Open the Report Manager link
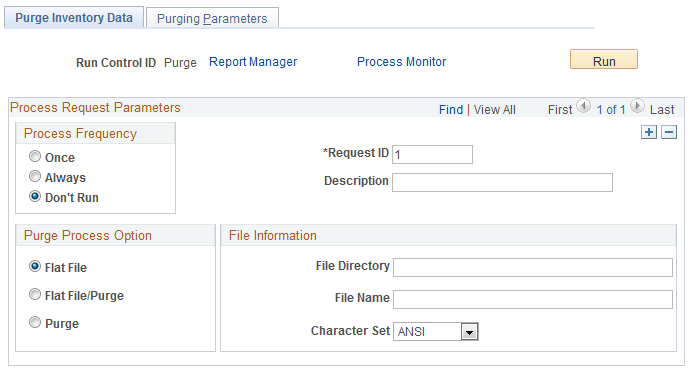695x375 pixels. pyautogui.click(x=253, y=62)
